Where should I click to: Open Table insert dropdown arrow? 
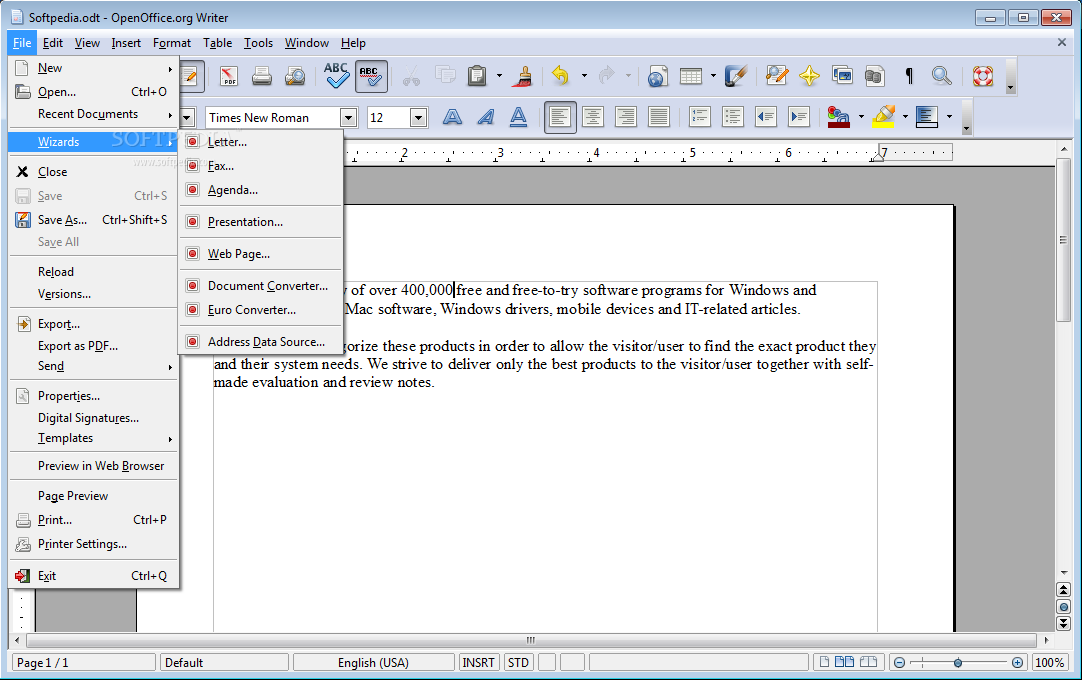(713, 76)
